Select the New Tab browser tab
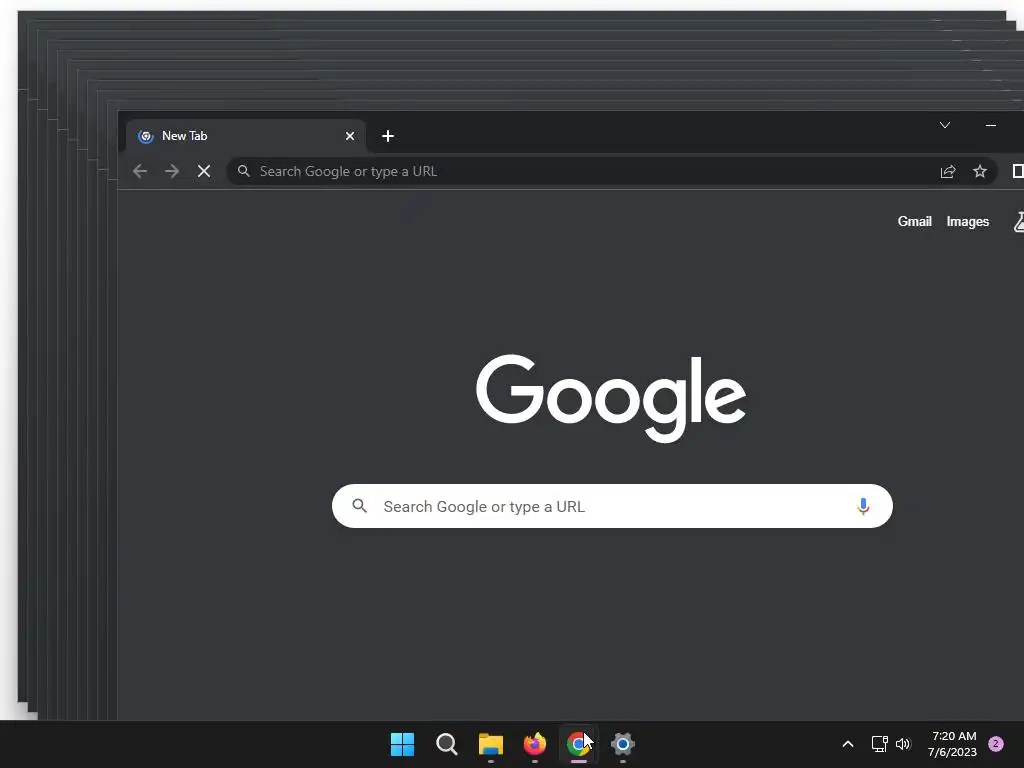The image size is (1024, 768). click(246, 136)
